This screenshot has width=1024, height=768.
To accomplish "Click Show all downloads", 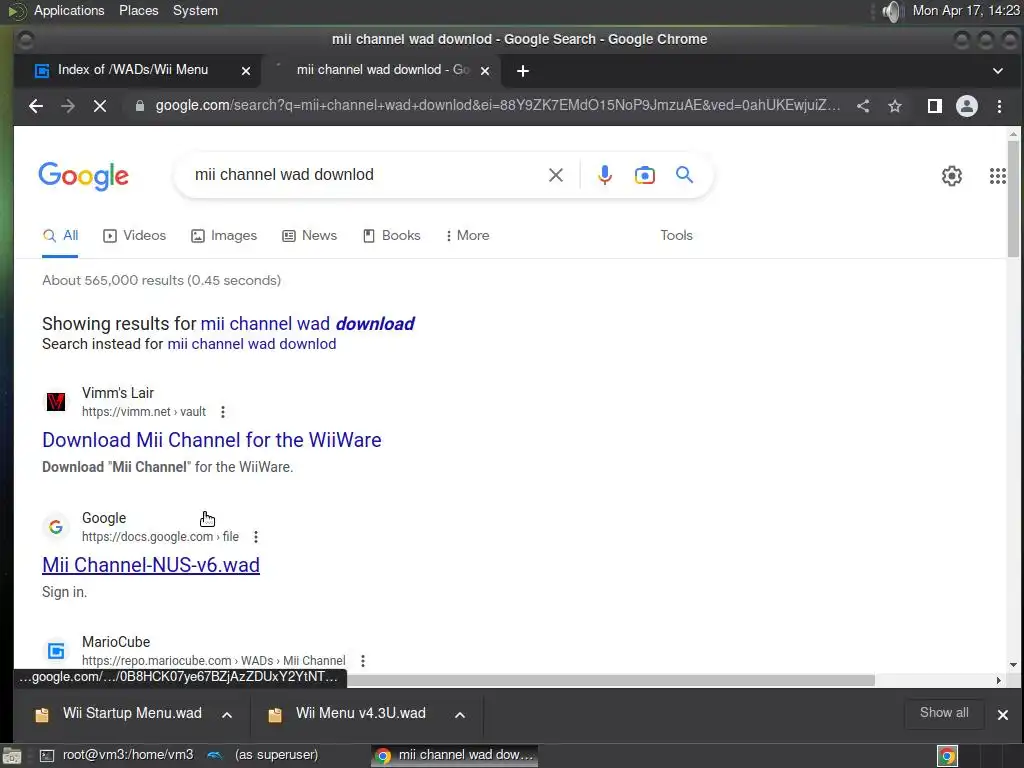I will pyautogui.click(x=944, y=713).
